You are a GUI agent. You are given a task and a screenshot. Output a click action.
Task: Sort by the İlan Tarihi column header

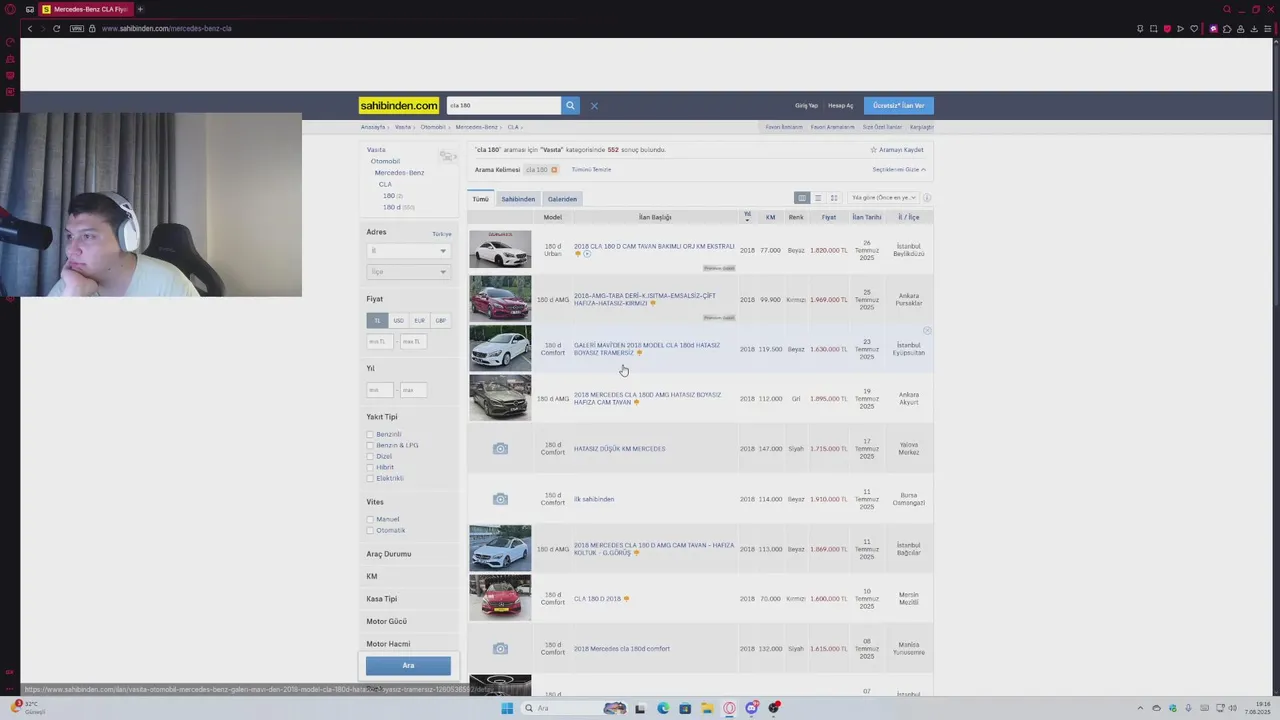click(867, 217)
